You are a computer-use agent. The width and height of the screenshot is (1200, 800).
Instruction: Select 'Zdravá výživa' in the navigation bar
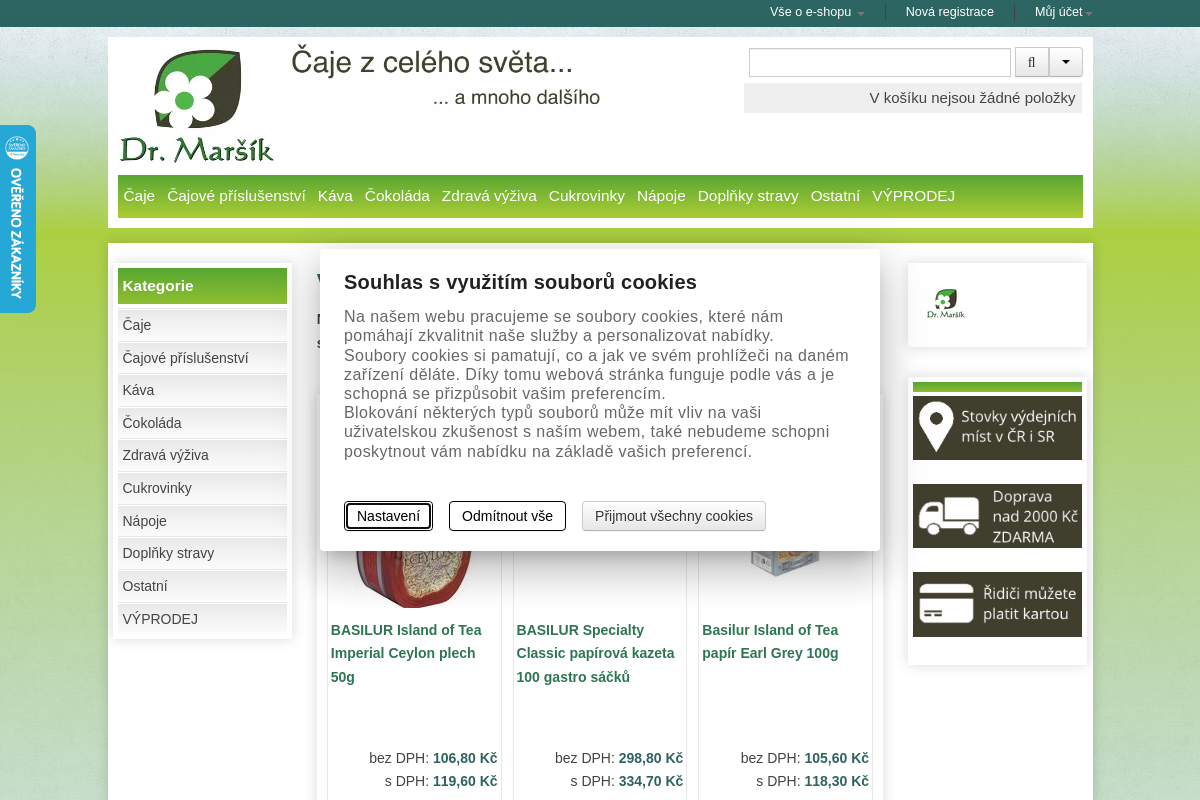tap(489, 196)
